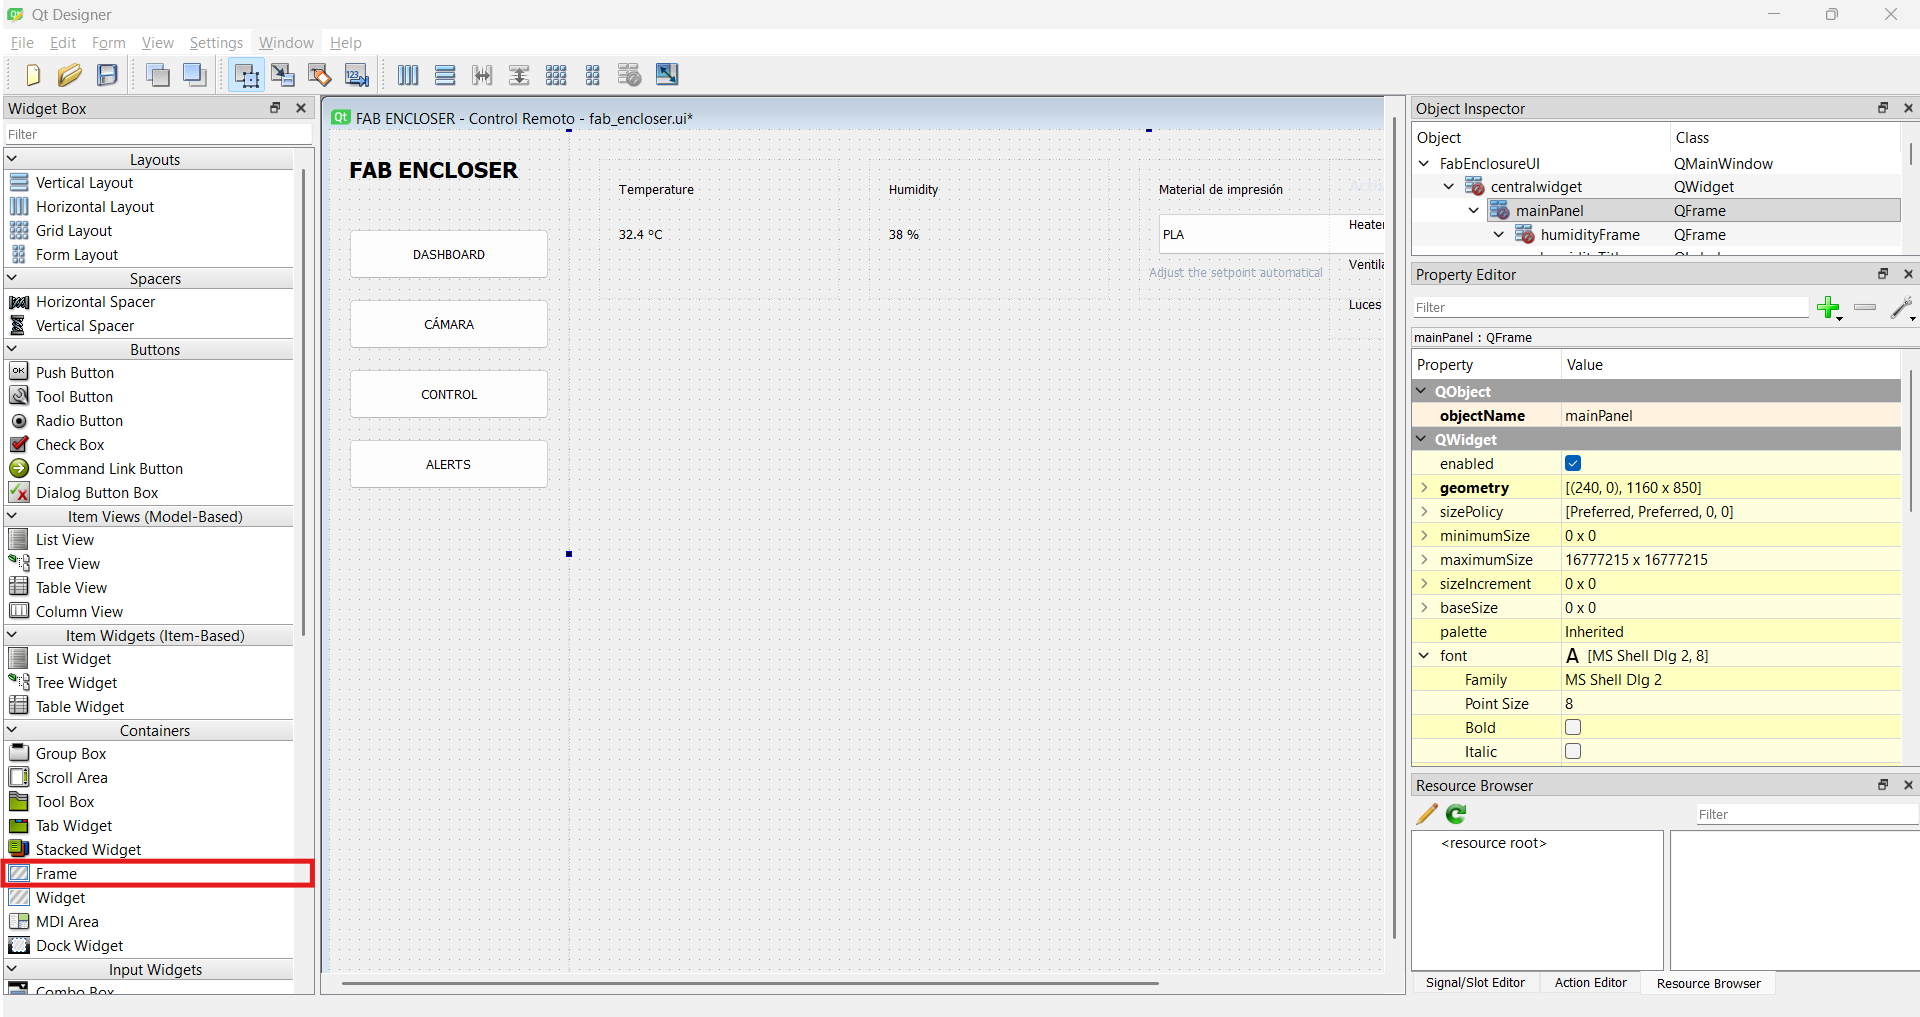Viewport: 1920px width, 1017px height.
Task: Float the Widget Box panel
Action: tap(275, 108)
